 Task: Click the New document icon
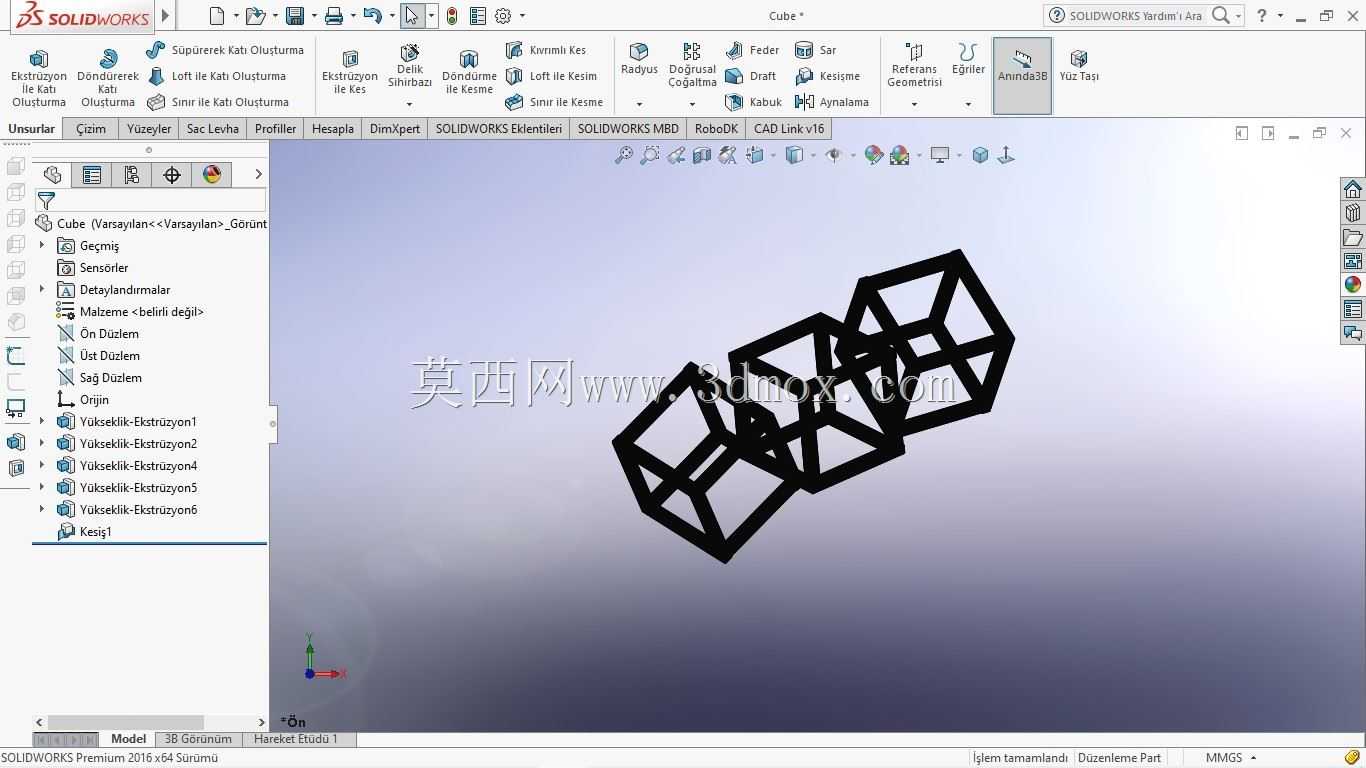[217, 15]
